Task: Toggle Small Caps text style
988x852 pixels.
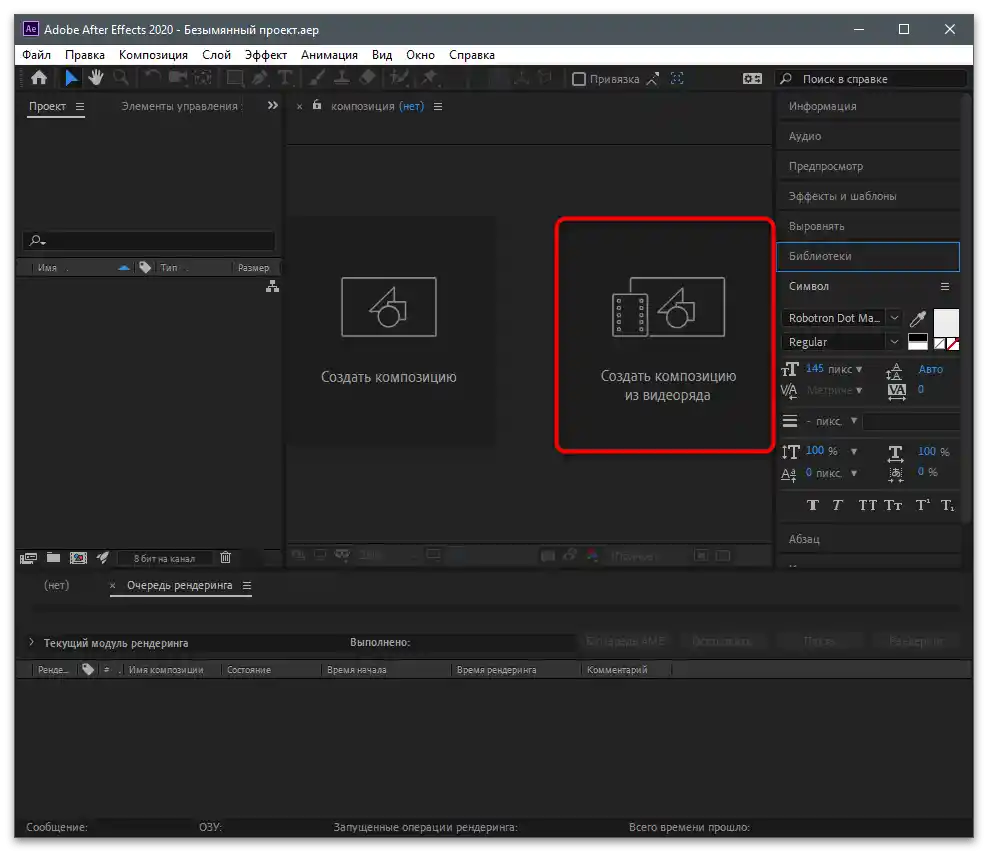Action: (x=893, y=505)
